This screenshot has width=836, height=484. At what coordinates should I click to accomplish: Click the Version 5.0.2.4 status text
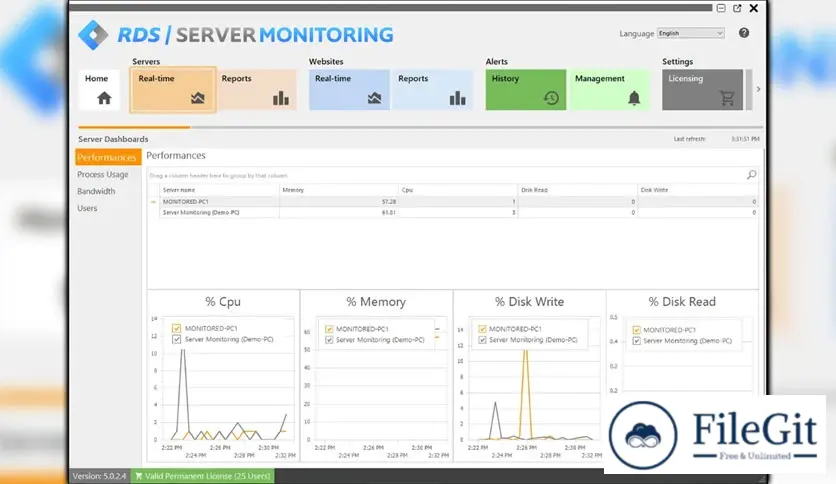(99, 476)
